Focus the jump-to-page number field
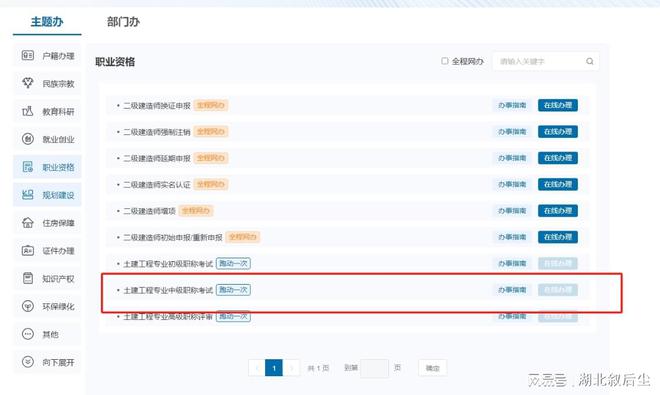Image resolution: width=660 pixels, height=395 pixels. click(x=375, y=368)
